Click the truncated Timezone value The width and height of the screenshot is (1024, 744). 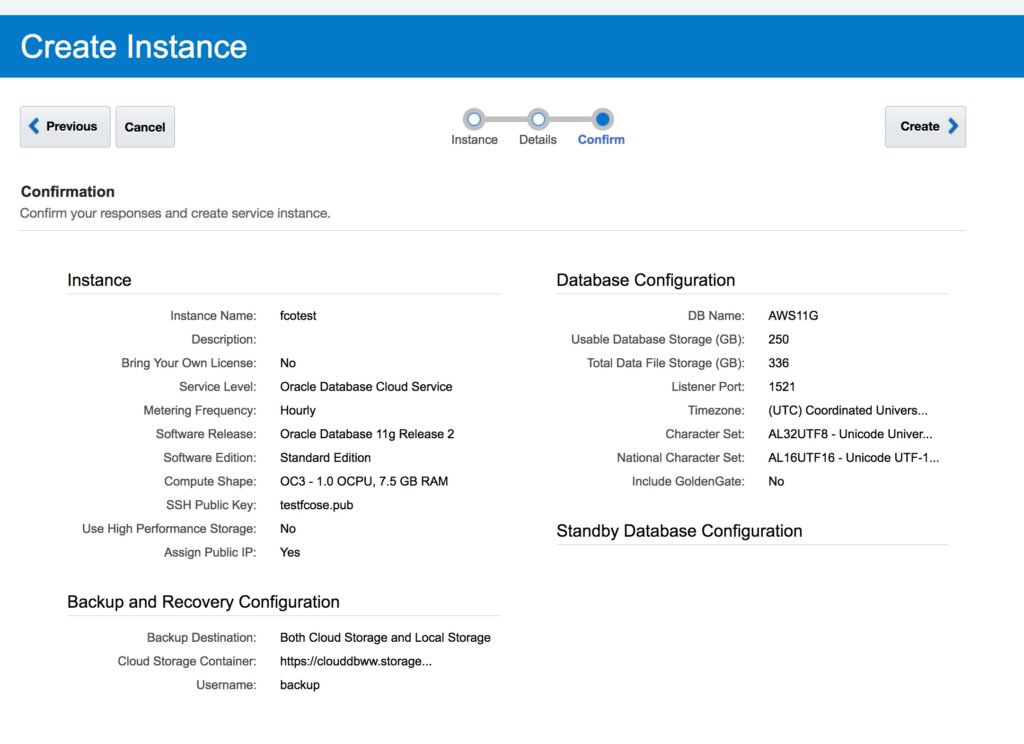tap(849, 411)
